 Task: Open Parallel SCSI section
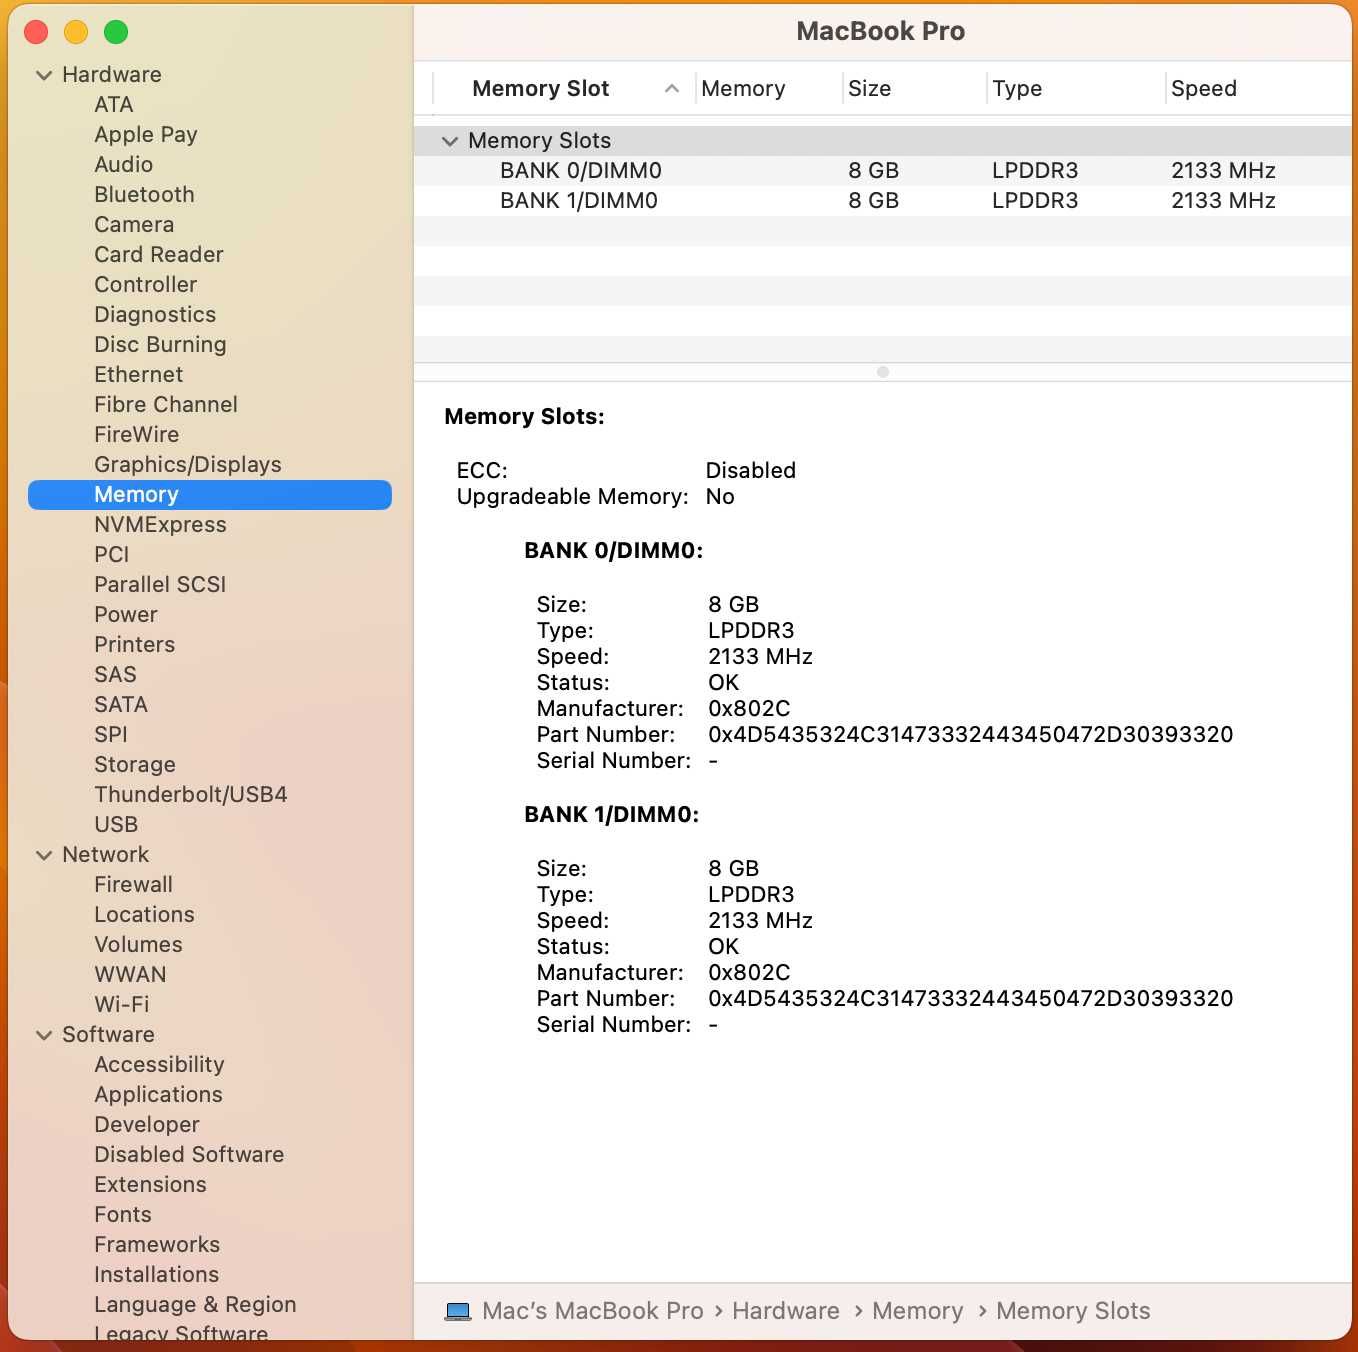click(160, 585)
